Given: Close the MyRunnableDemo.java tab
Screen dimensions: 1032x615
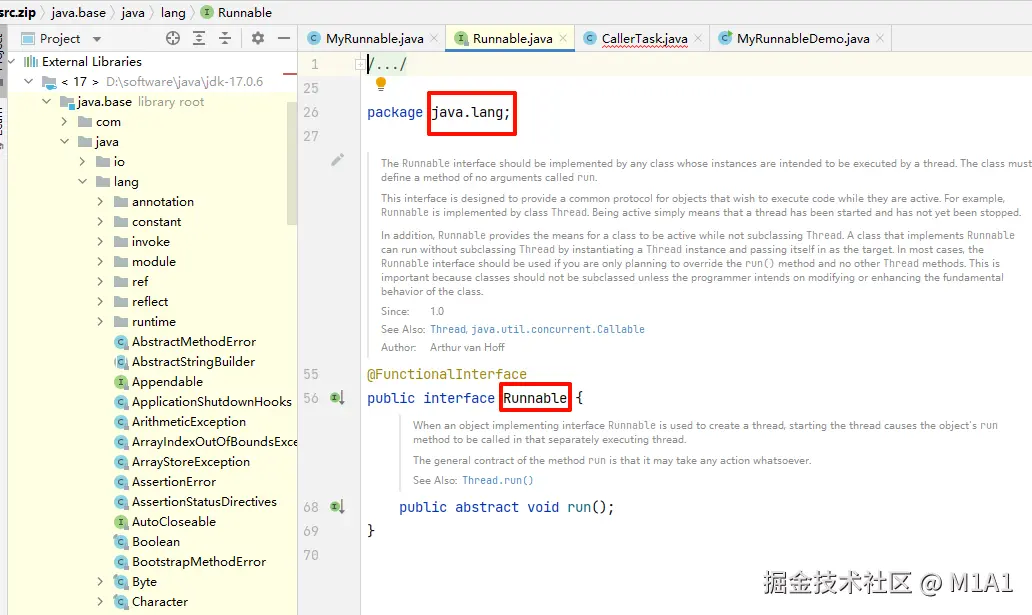Looking at the screenshot, I should [x=880, y=38].
